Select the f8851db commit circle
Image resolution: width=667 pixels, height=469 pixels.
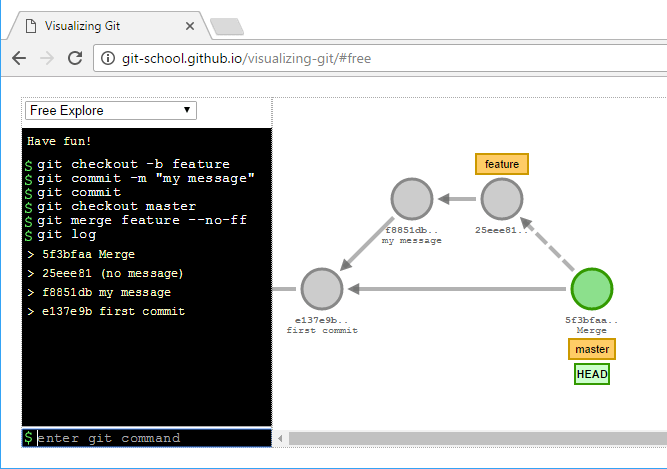pyautogui.click(x=412, y=199)
